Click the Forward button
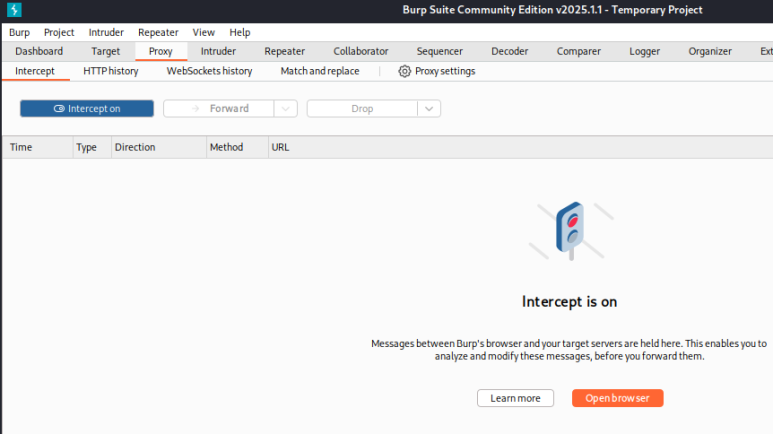The image size is (773, 434). pos(219,108)
